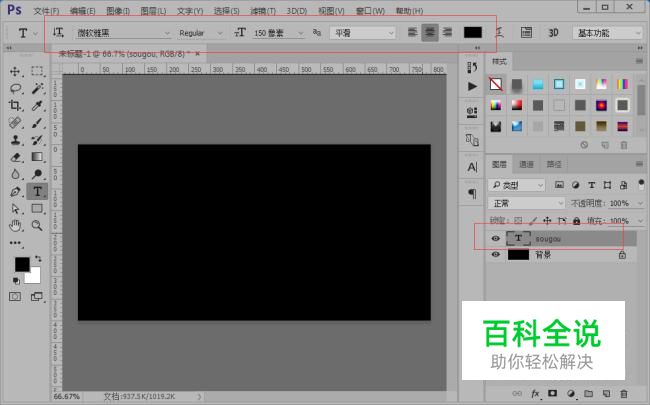Open the opacity 不透明度 dropdown arrow
The height and width of the screenshot is (405, 650).
pyautogui.click(x=640, y=204)
